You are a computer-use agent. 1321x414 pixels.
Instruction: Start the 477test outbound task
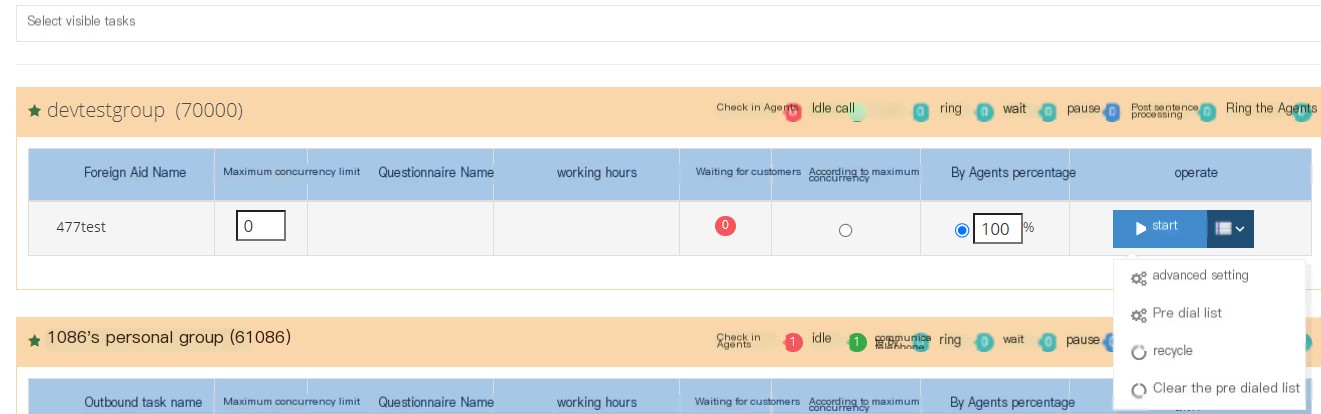(x=1159, y=229)
